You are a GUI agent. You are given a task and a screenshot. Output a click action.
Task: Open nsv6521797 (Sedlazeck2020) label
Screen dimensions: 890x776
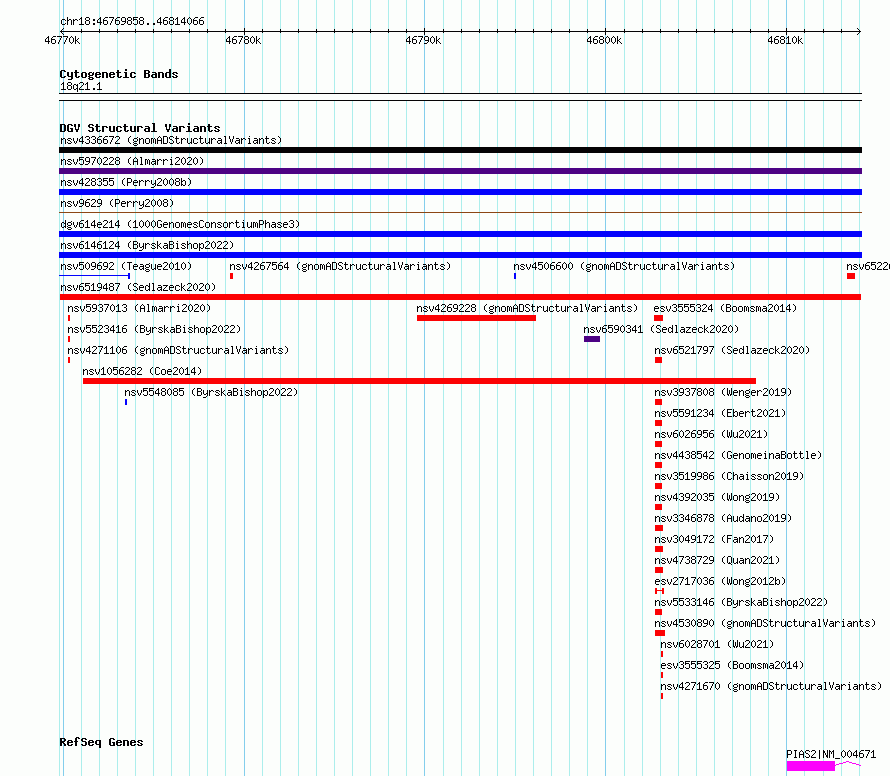[x=732, y=350]
